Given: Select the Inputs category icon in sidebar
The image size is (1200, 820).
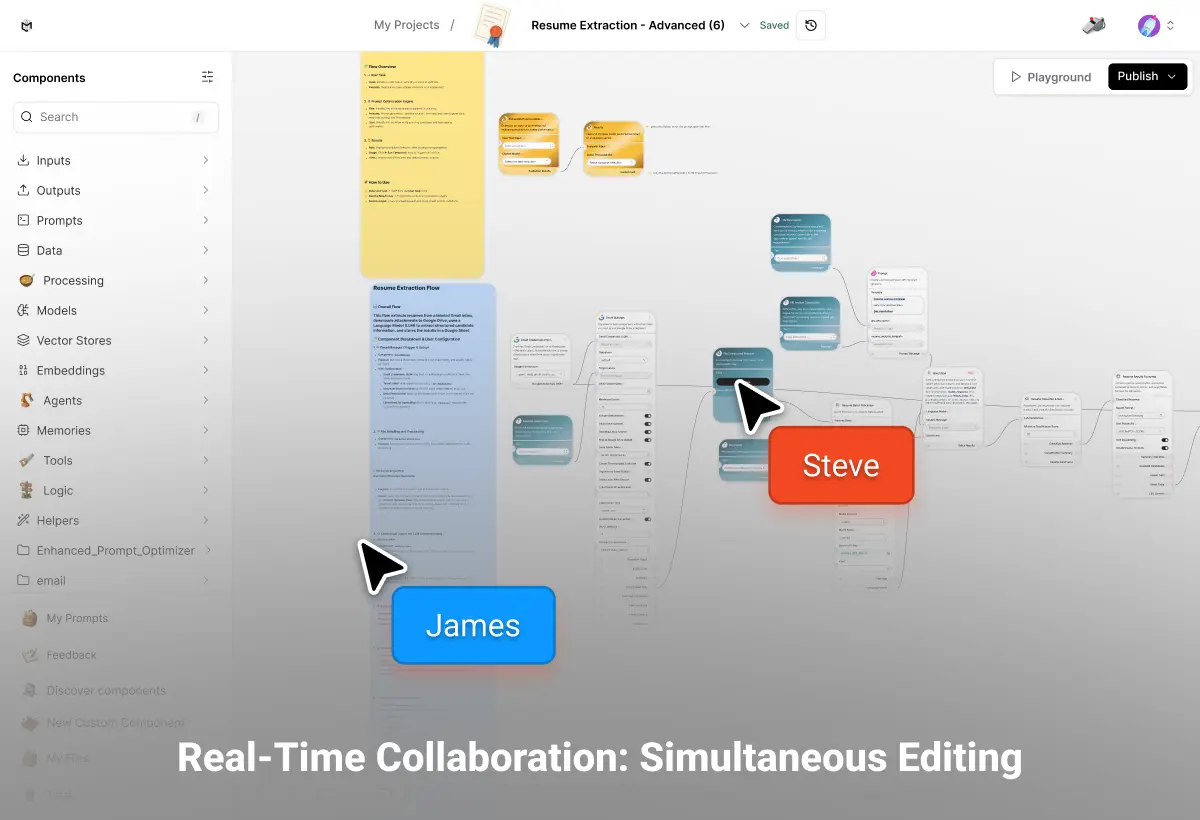Looking at the screenshot, I should click(x=24, y=160).
